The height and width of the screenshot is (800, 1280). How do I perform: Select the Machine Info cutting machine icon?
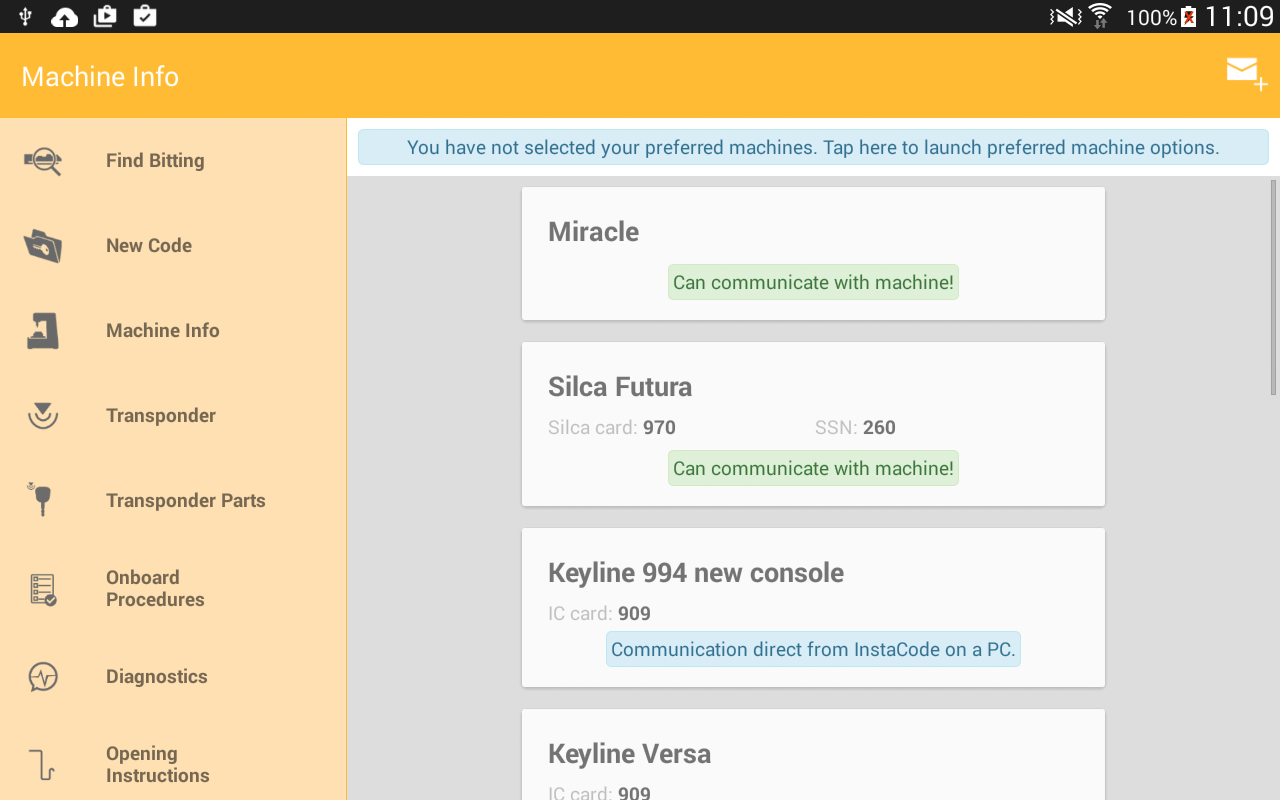tap(42, 330)
